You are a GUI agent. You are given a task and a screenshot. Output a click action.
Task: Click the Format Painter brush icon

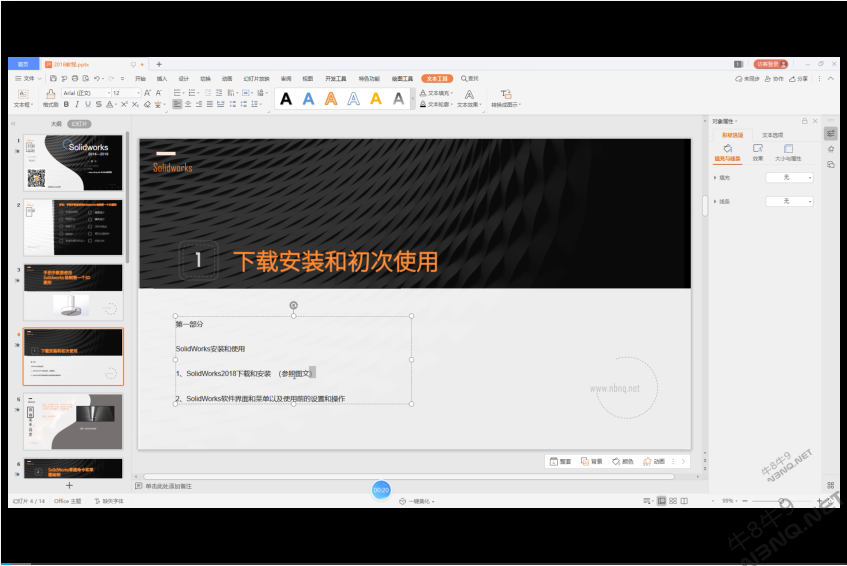coord(50,93)
